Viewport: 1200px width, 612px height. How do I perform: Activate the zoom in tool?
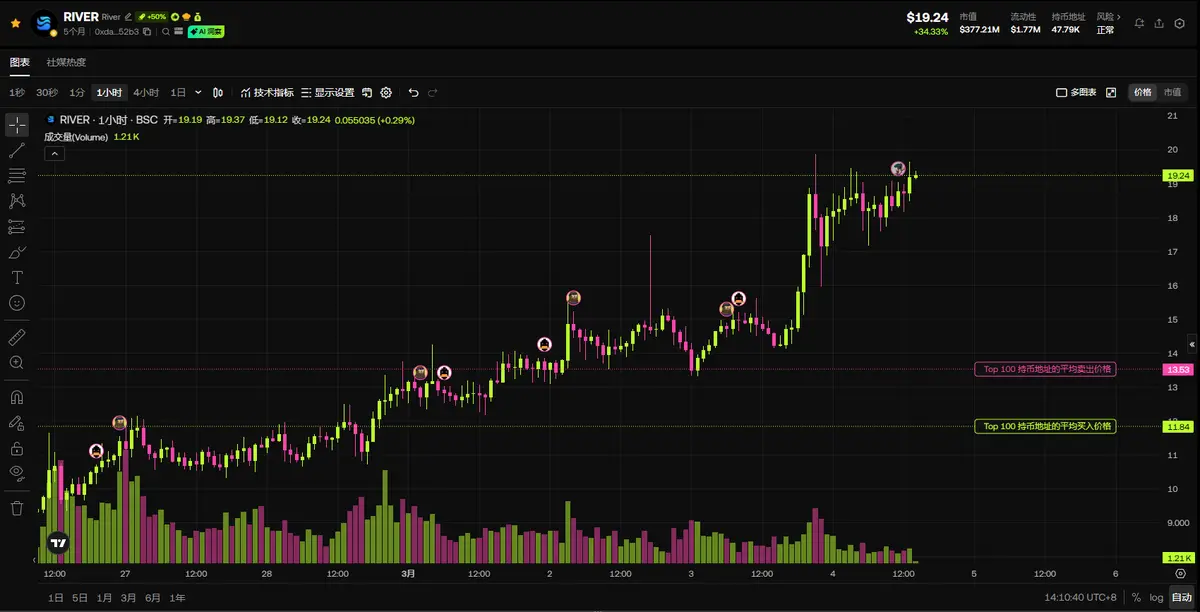coord(17,363)
